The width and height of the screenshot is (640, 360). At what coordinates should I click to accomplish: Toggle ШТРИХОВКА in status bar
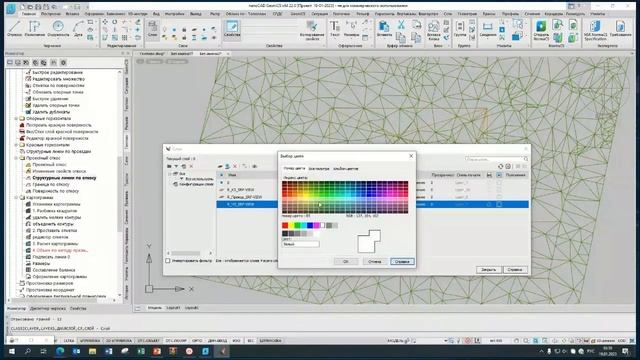270,340
